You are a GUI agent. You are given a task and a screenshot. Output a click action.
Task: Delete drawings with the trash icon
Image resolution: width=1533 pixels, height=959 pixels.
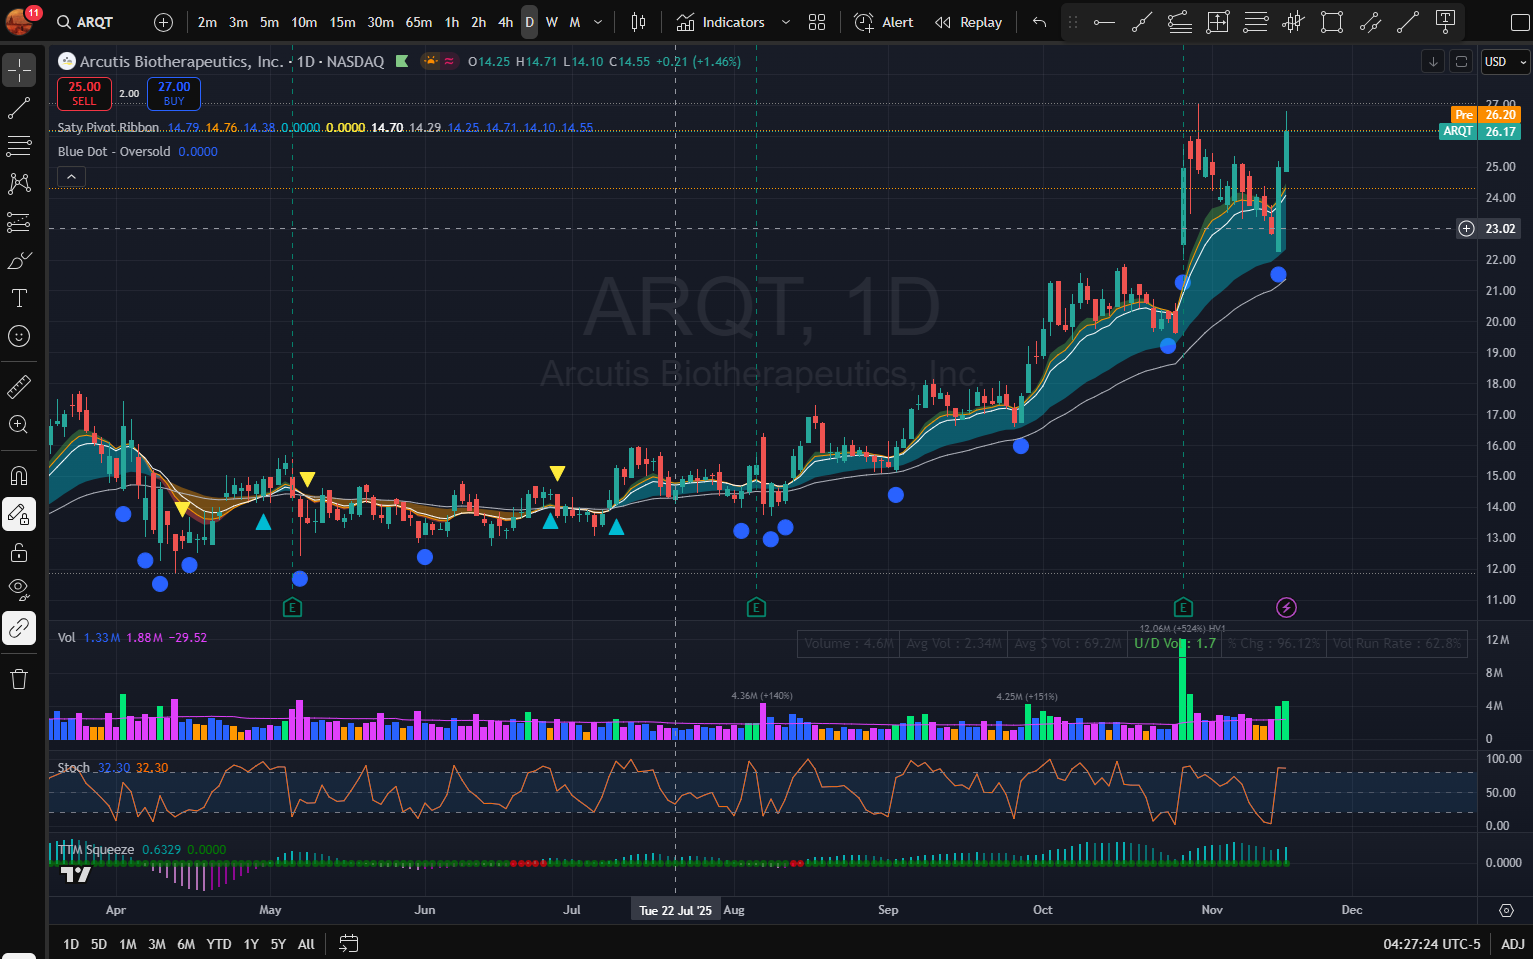coord(19,679)
